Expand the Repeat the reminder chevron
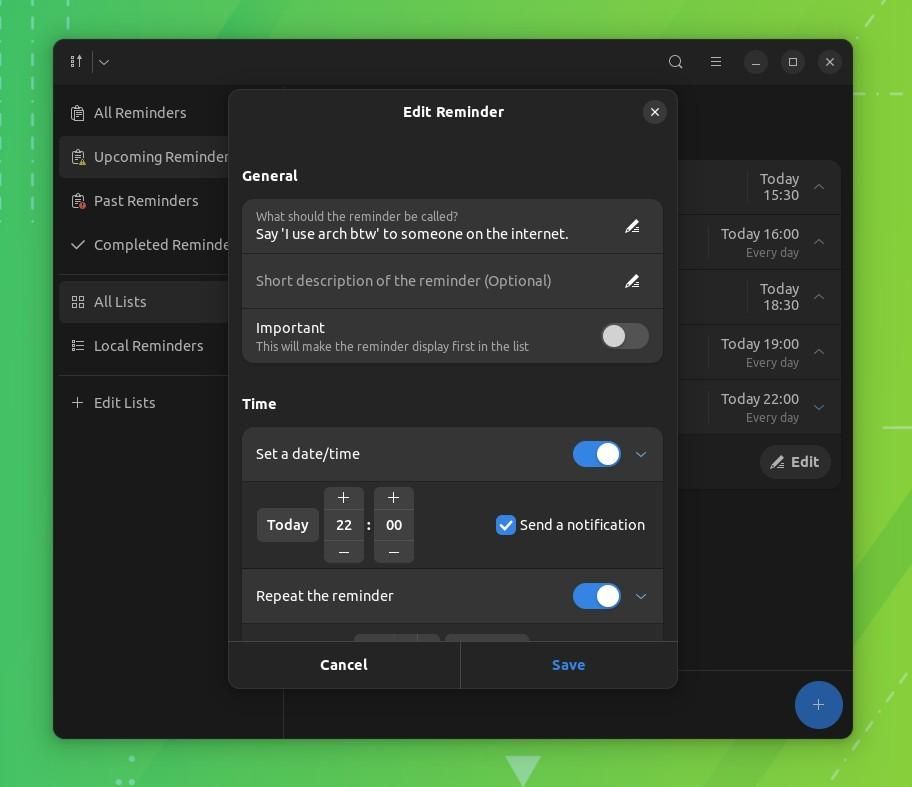Image resolution: width=912 pixels, height=787 pixels. click(x=641, y=596)
